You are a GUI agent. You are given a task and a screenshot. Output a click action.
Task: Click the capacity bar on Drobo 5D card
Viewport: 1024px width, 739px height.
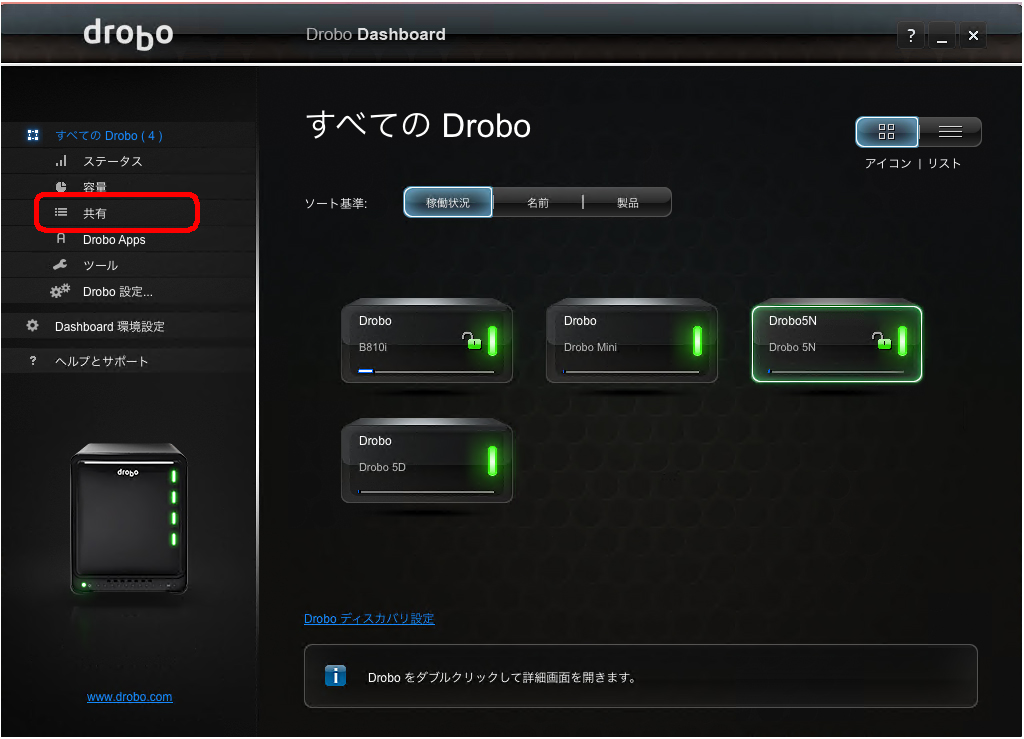pos(426,492)
